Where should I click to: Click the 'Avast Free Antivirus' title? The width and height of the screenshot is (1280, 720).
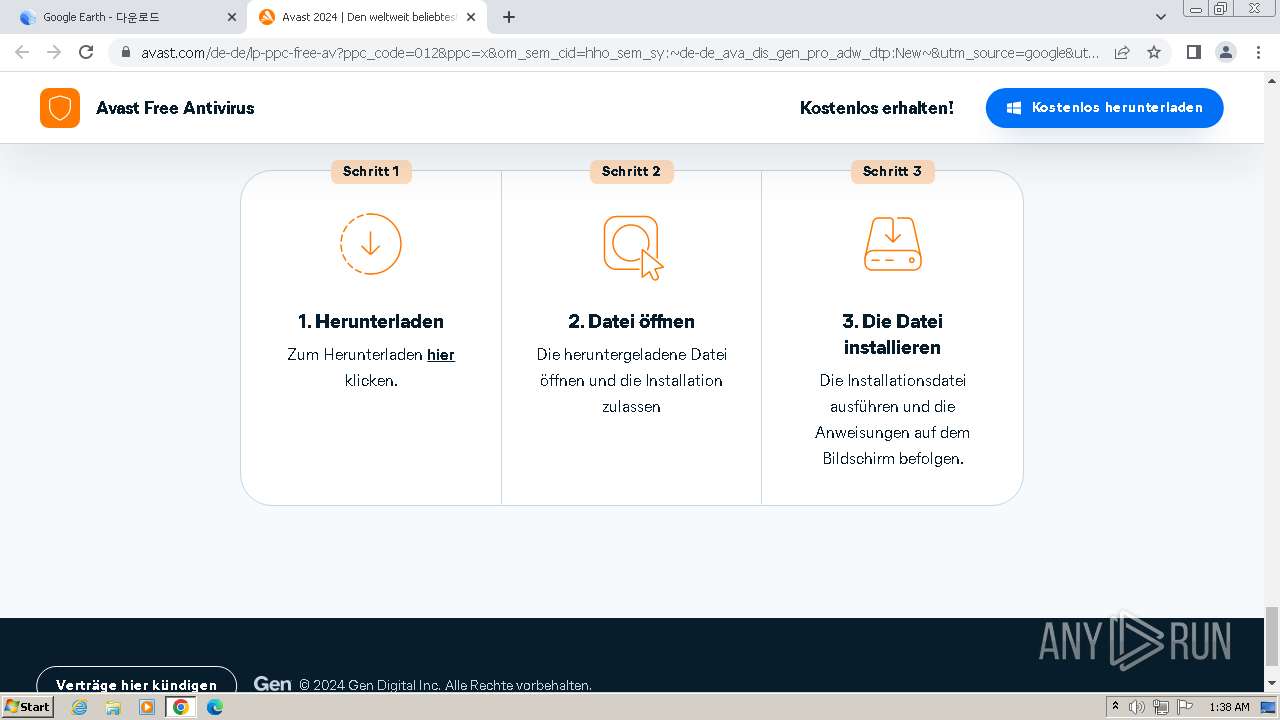tap(175, 108)
